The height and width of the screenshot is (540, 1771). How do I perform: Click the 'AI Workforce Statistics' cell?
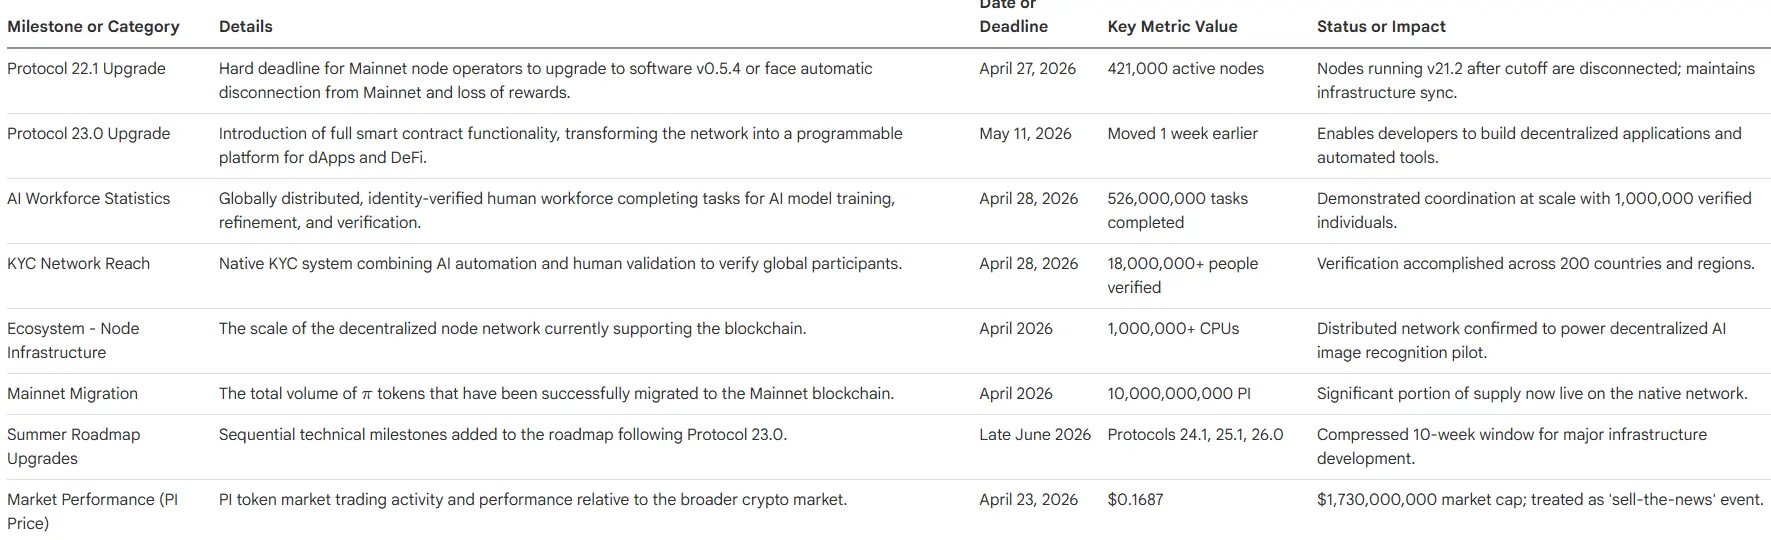coord(88,199)
